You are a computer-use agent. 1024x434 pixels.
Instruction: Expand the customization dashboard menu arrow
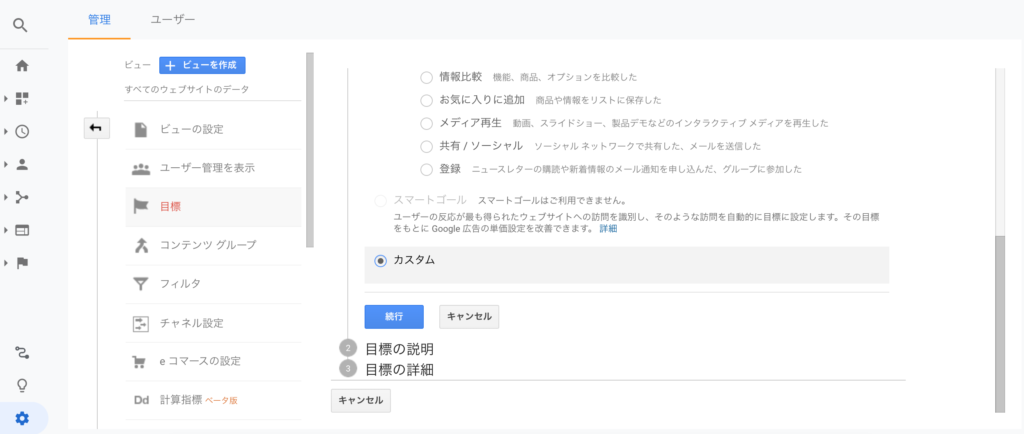[x=6, y=98]
